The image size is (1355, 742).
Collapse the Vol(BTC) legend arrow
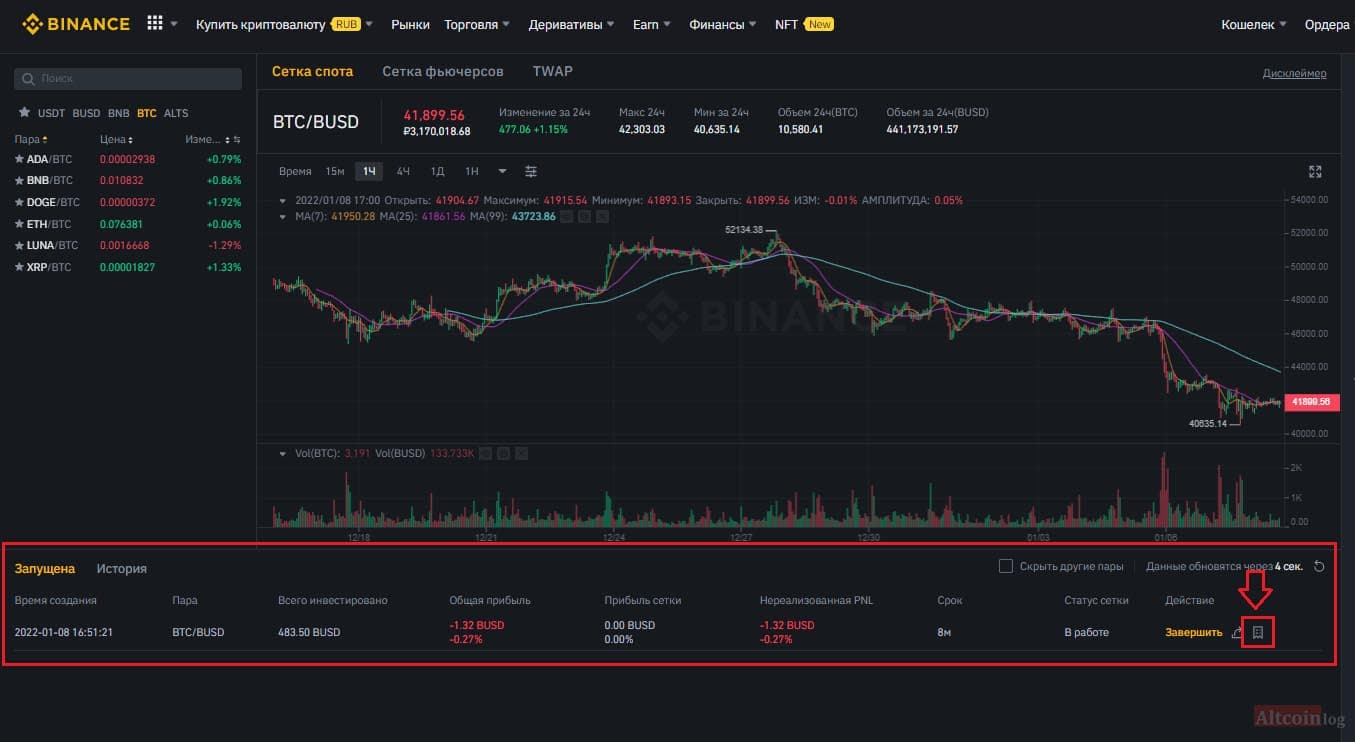283,454
